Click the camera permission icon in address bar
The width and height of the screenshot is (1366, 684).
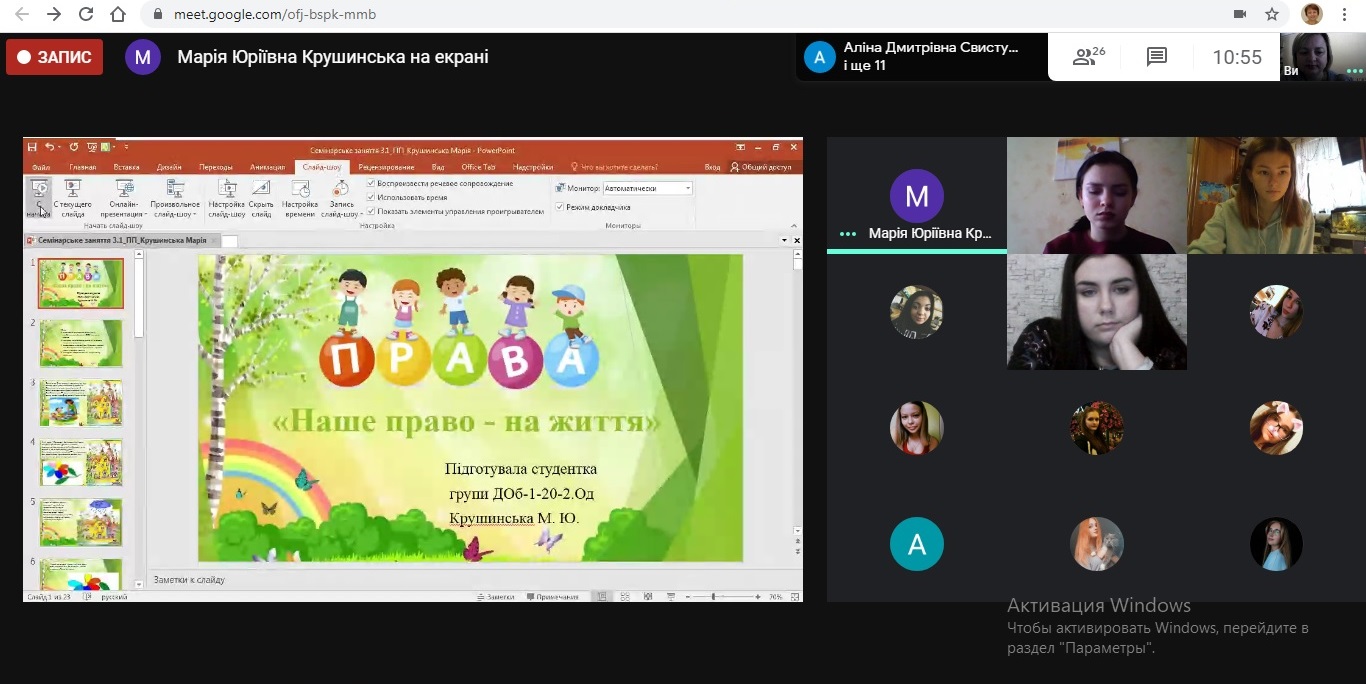pos(1240,14)
